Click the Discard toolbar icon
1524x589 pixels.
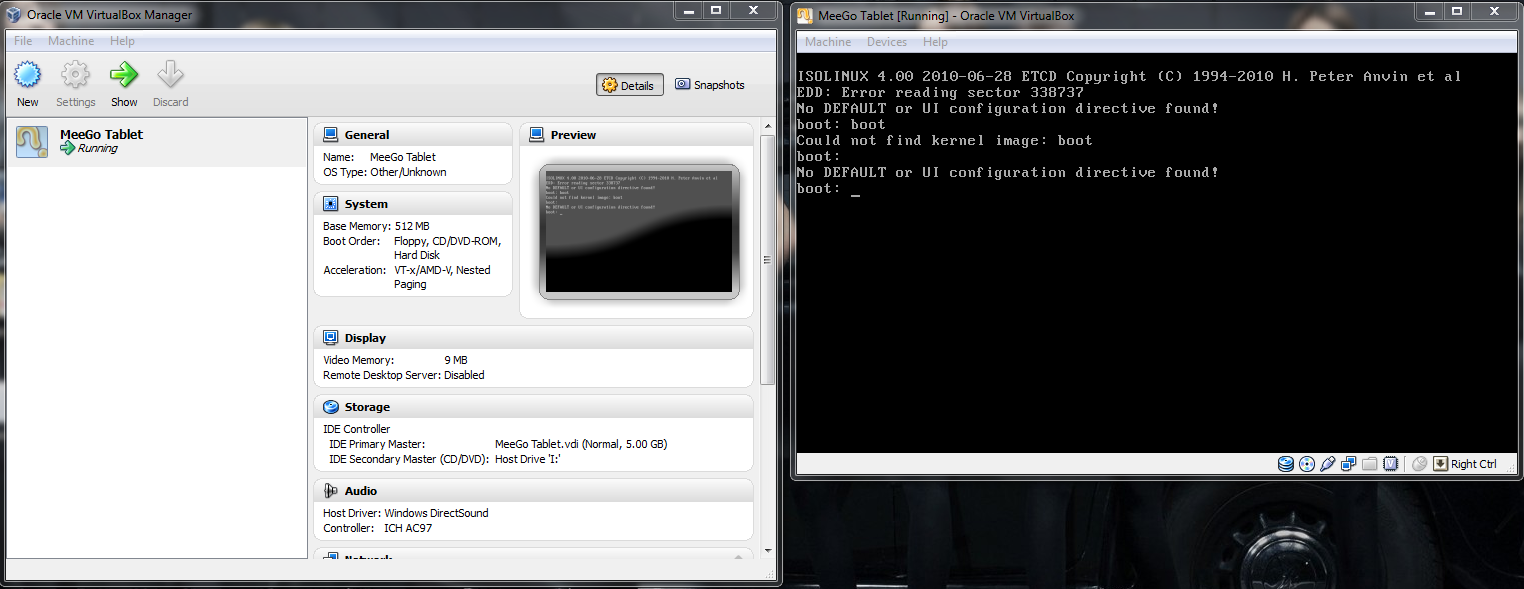pos(170,75)
